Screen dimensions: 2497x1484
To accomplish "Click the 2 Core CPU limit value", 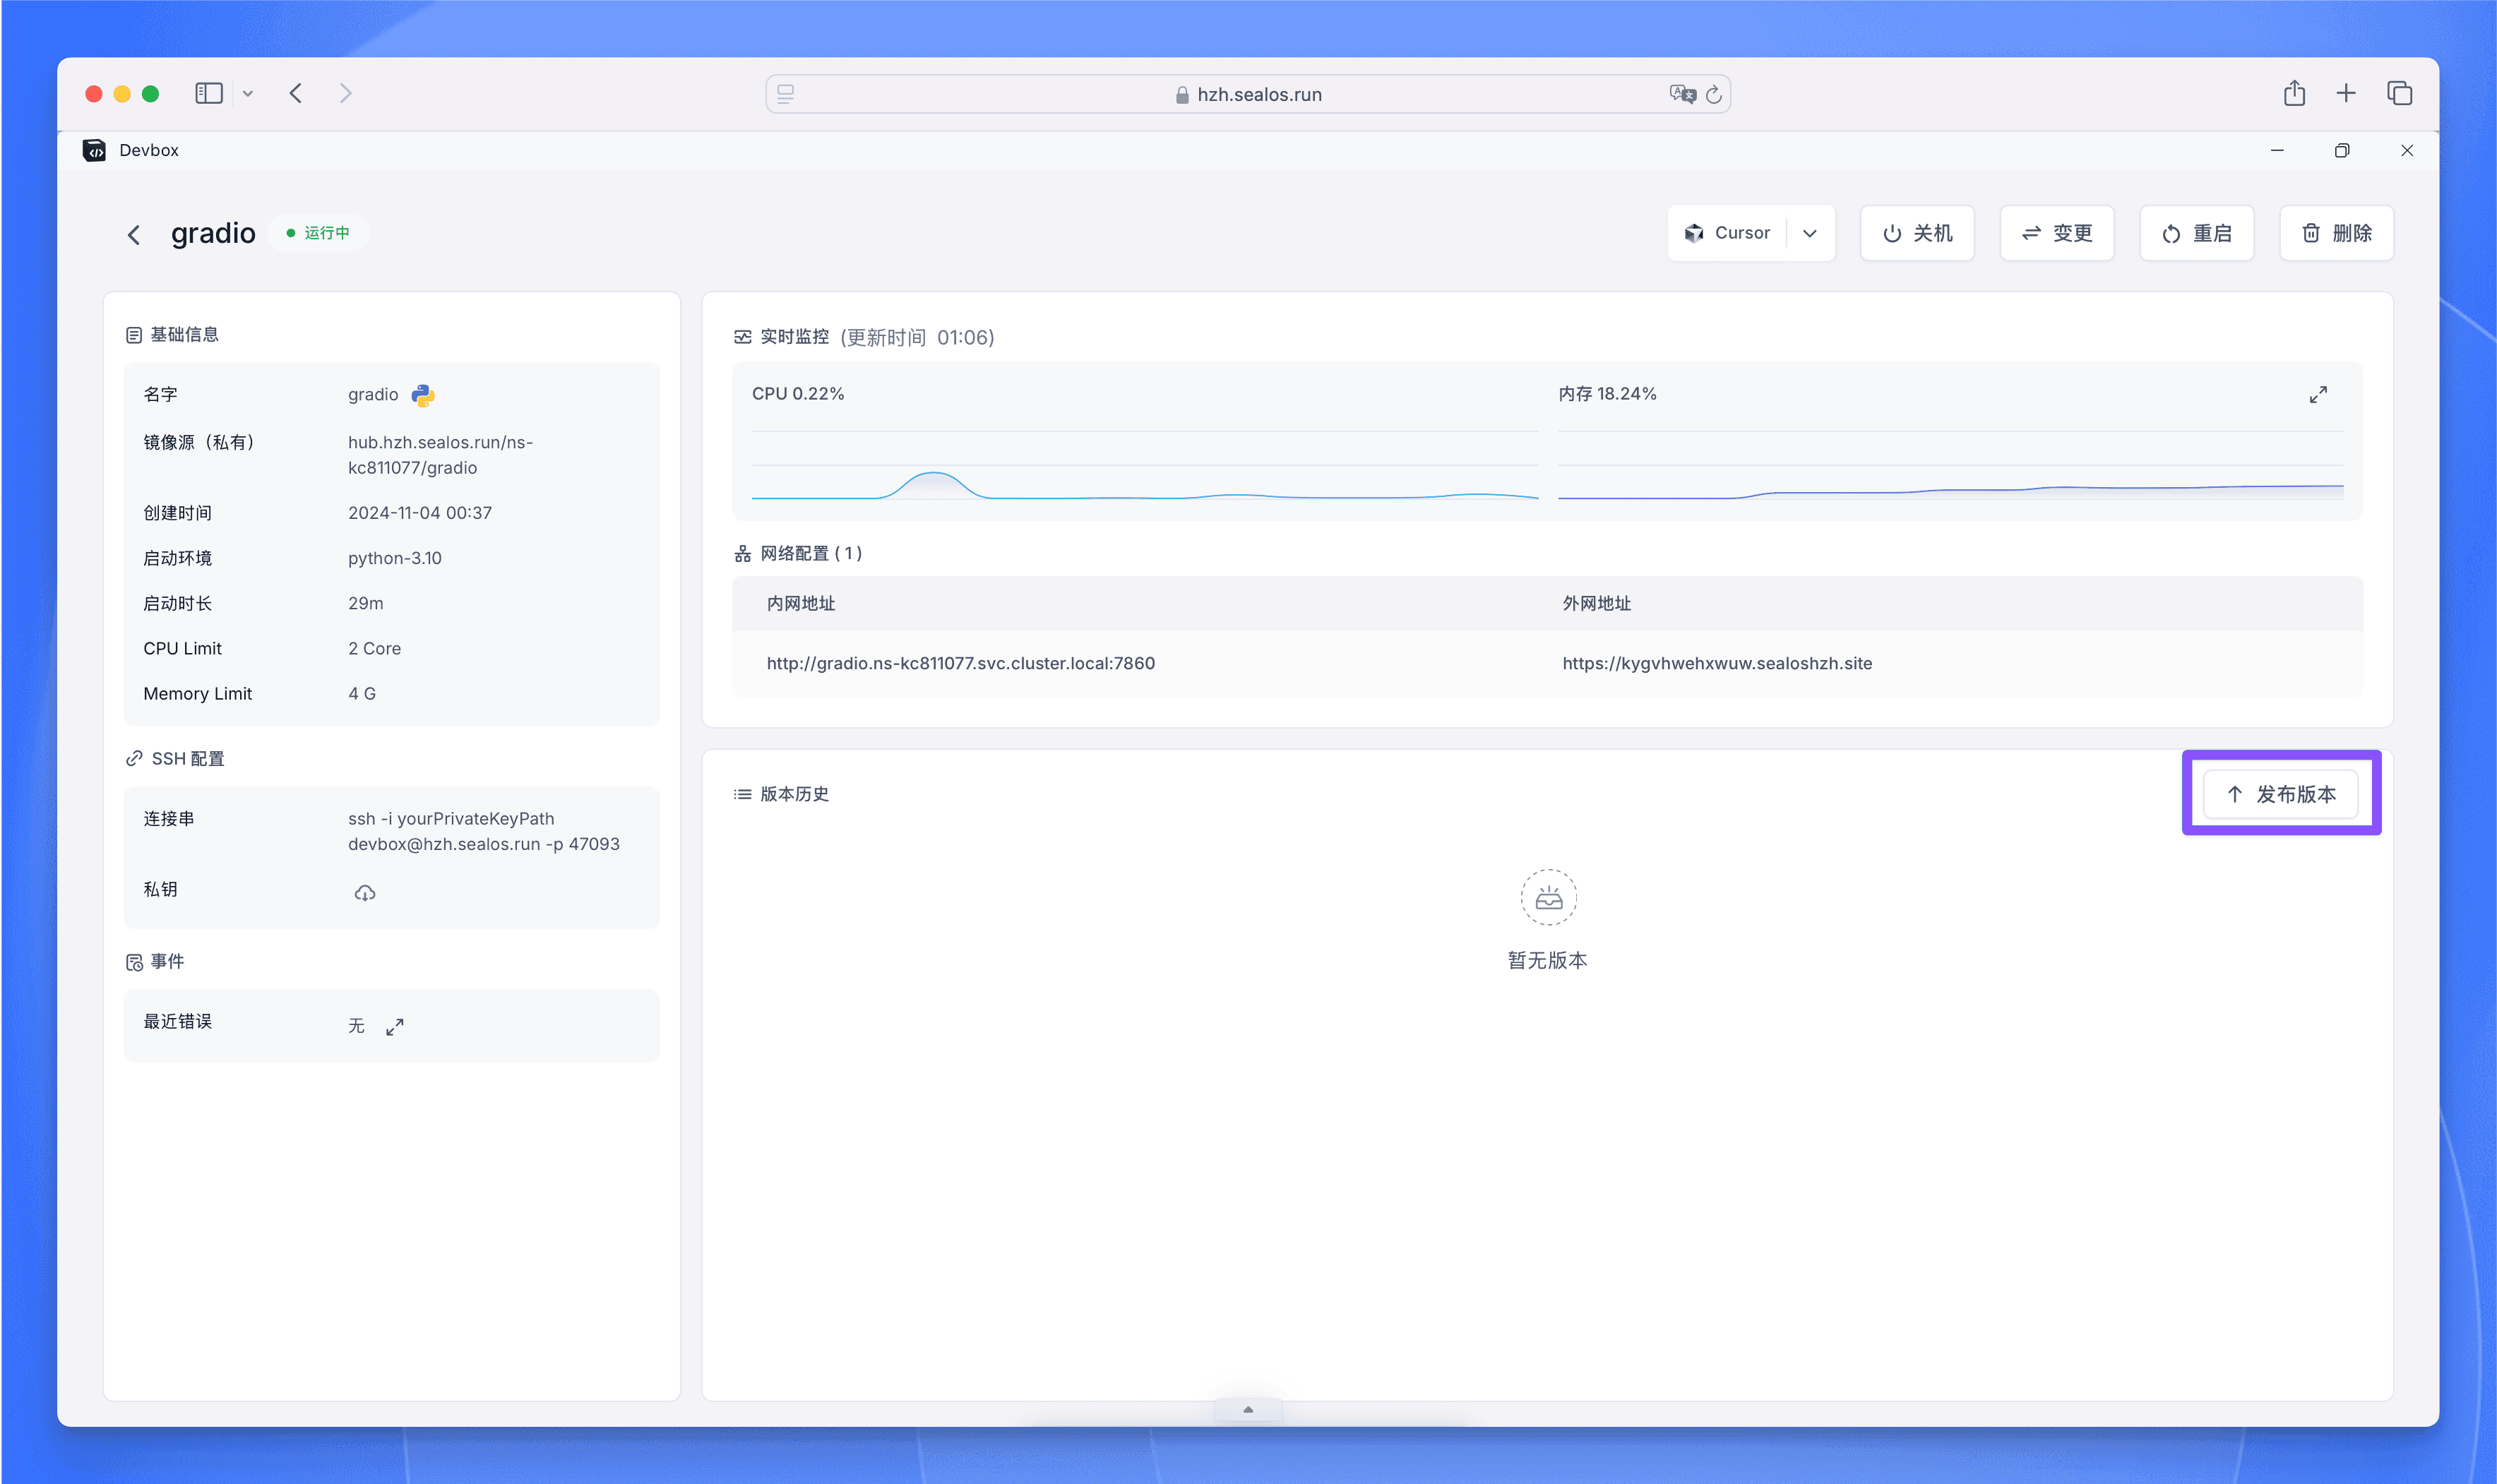I will (374, 648).
